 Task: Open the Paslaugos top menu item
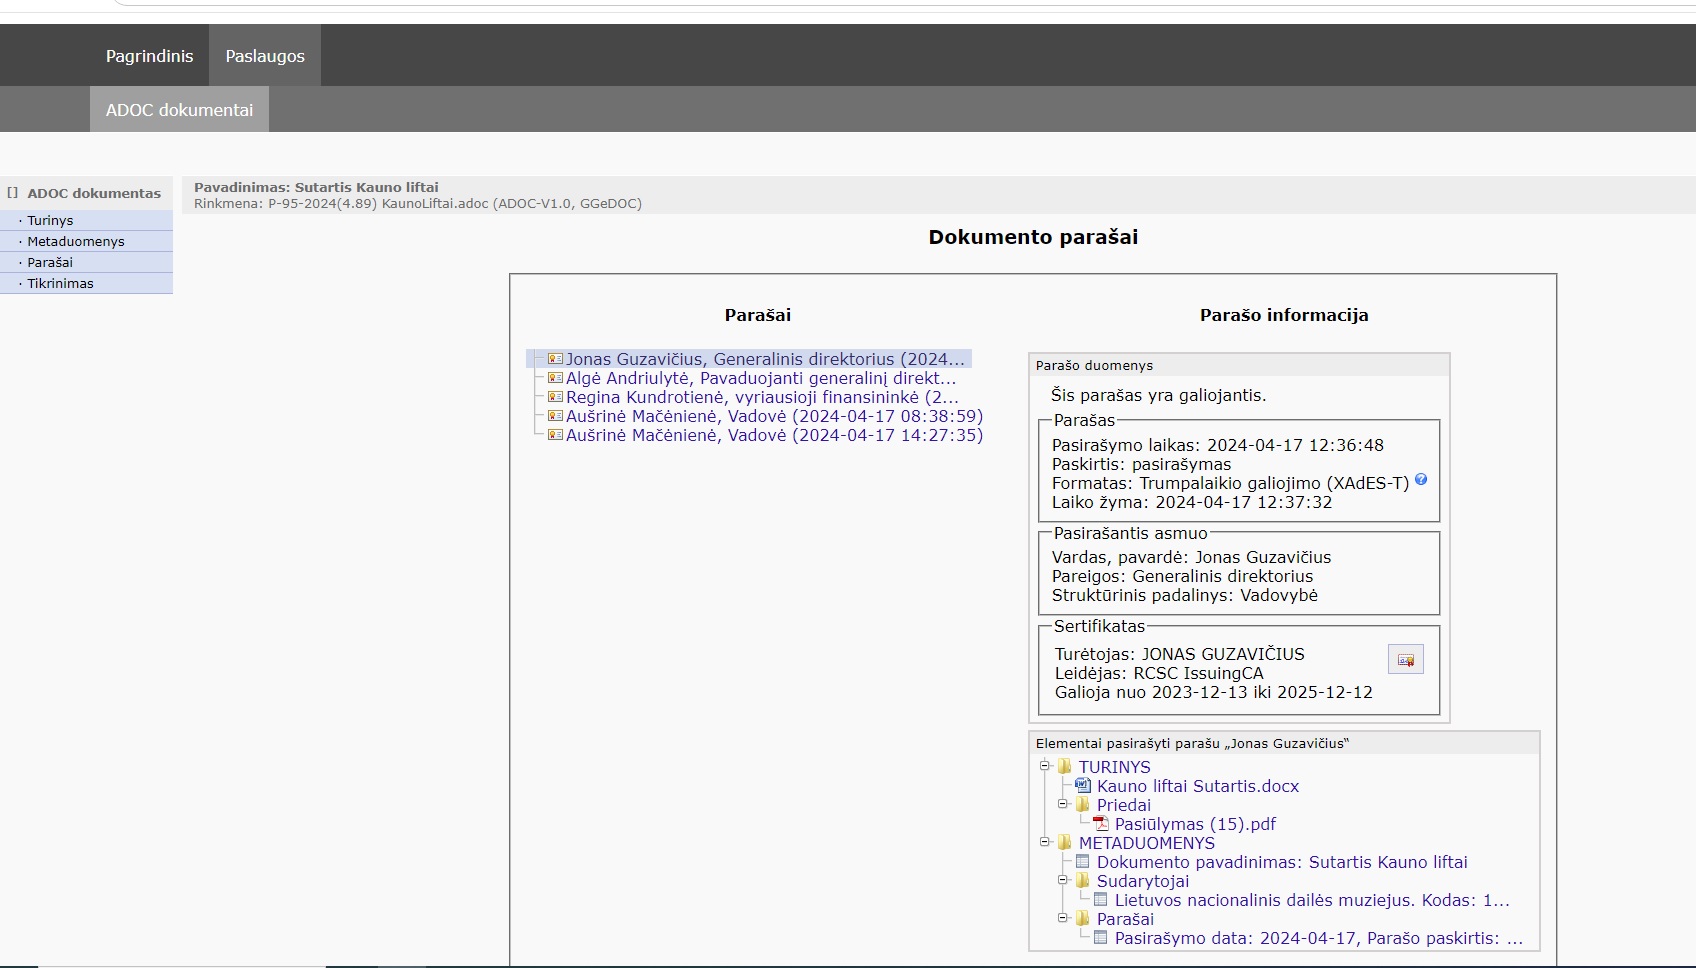tap(265, 56)
